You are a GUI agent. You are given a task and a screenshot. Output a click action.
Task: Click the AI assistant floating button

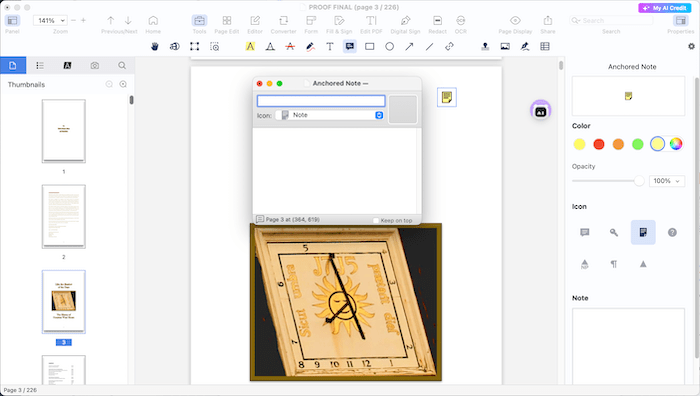[x=541, y=111]
